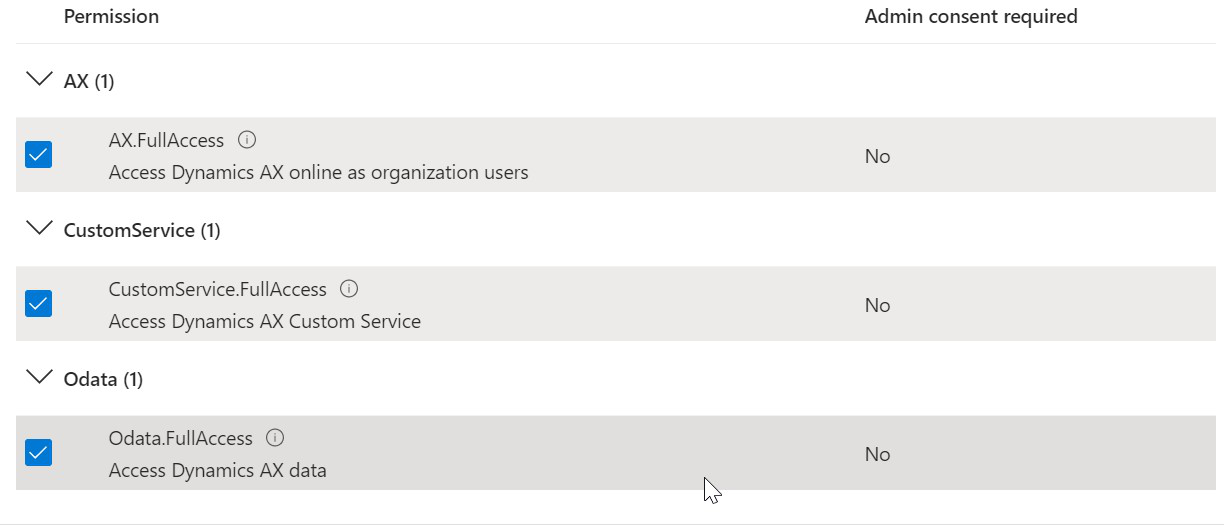Screen dimensions: 1224x531
Task: Select the CustomService.FullAccess permission name
Action: click(218, 289)
